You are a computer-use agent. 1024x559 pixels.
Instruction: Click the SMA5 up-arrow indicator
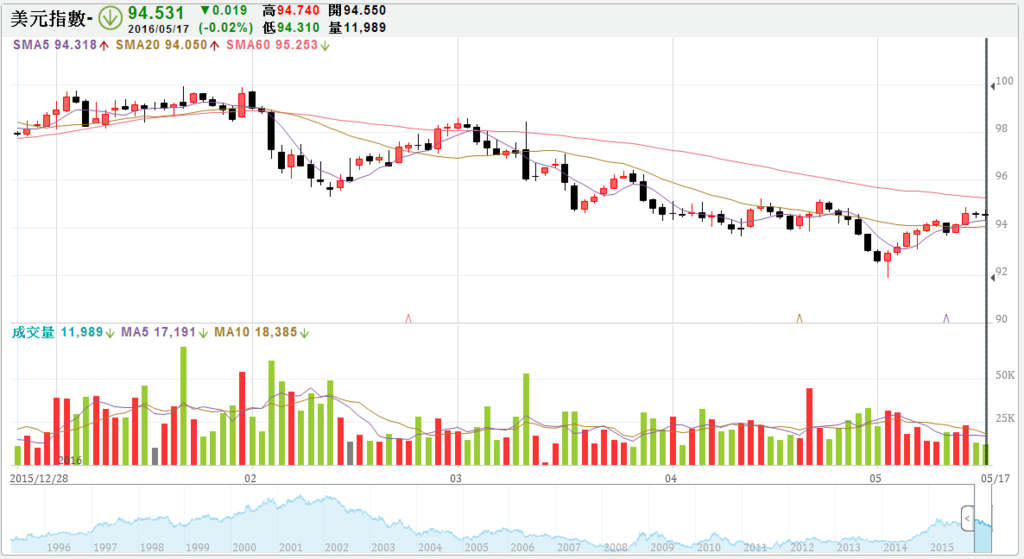(104, 46)
